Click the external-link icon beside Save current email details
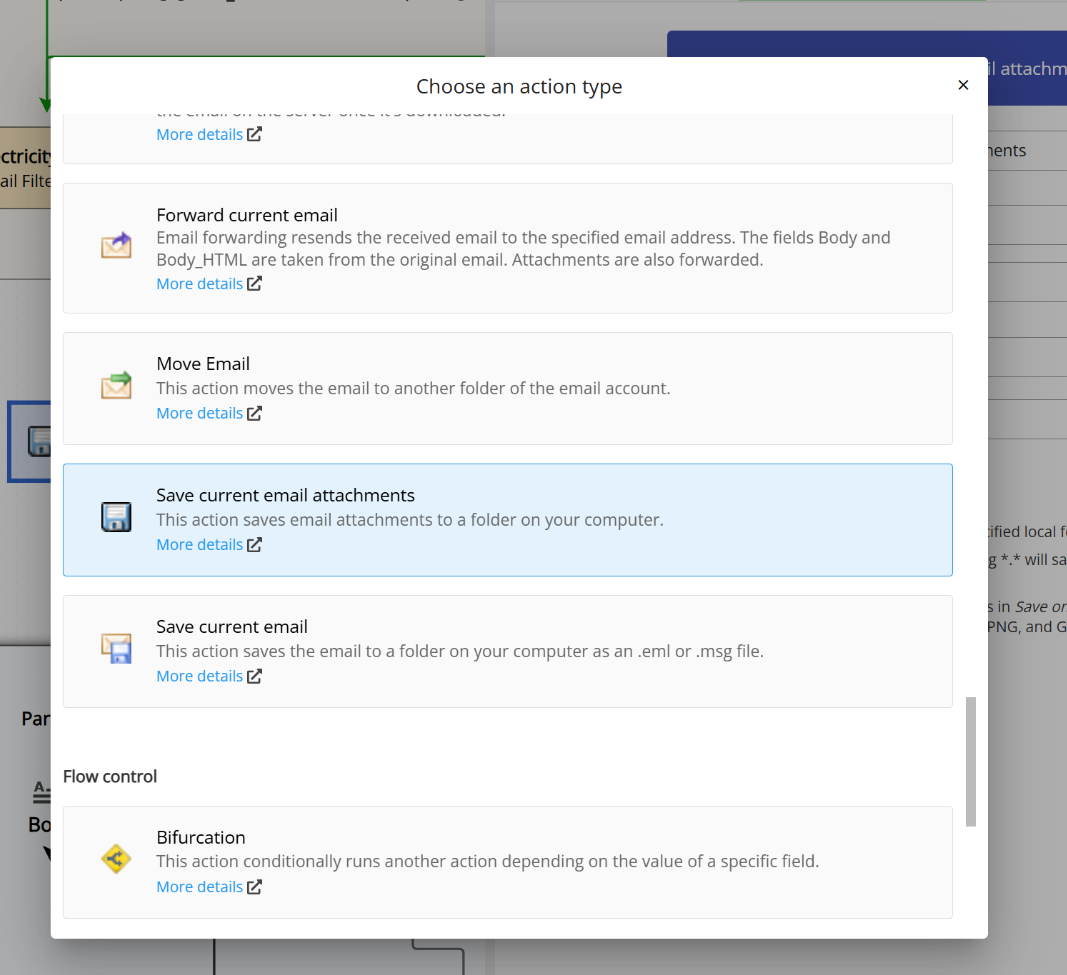The image size is (1067, 975). [x=255, y=675]
